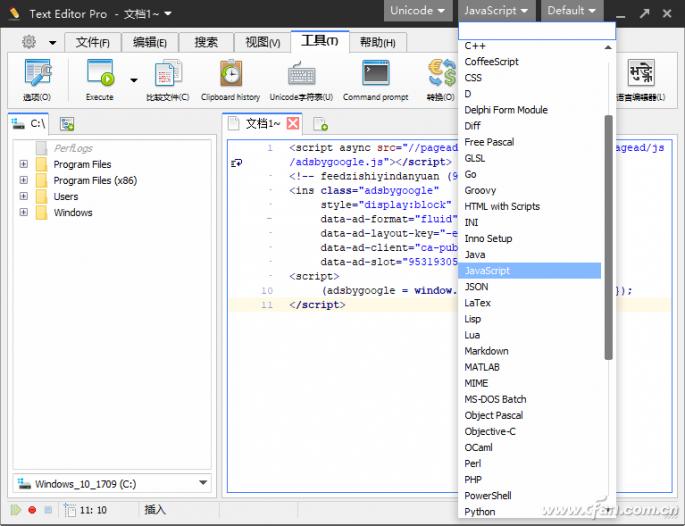Select Markdown from the language list
Screen dimensions: 685x526
(486, 351)
